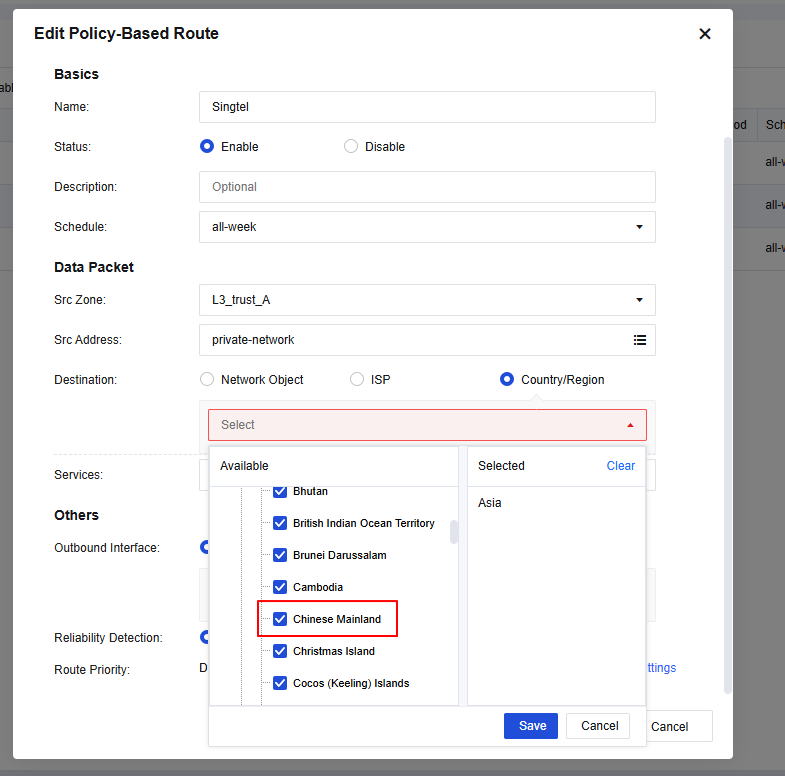Screen dimensions: 785x776
Task: Choose Network Object as destination type
Action: [x=207, y=380]
